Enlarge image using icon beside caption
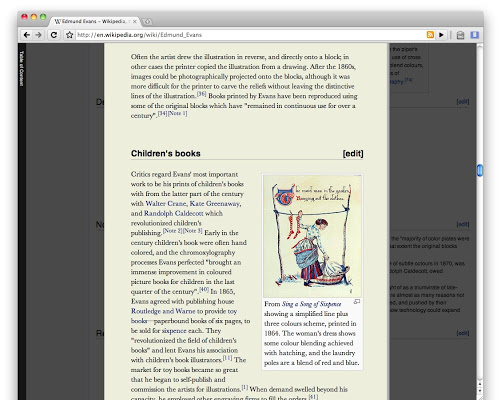Image resolution: width=501 pixels, height=400 pixels. point(357,302)
